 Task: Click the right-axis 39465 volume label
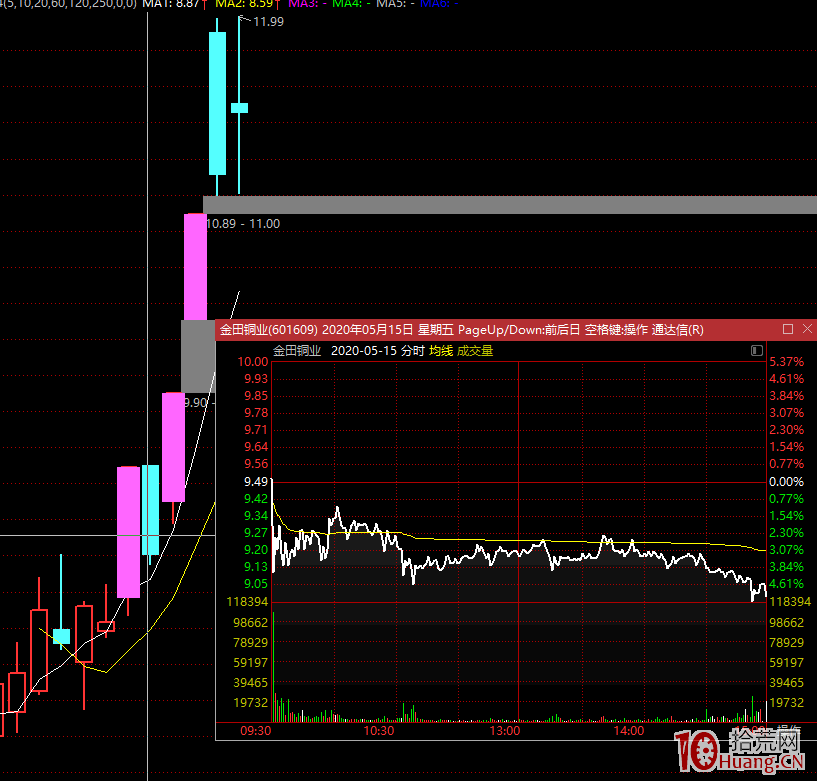pyautogui.click(x=786, y=683)
